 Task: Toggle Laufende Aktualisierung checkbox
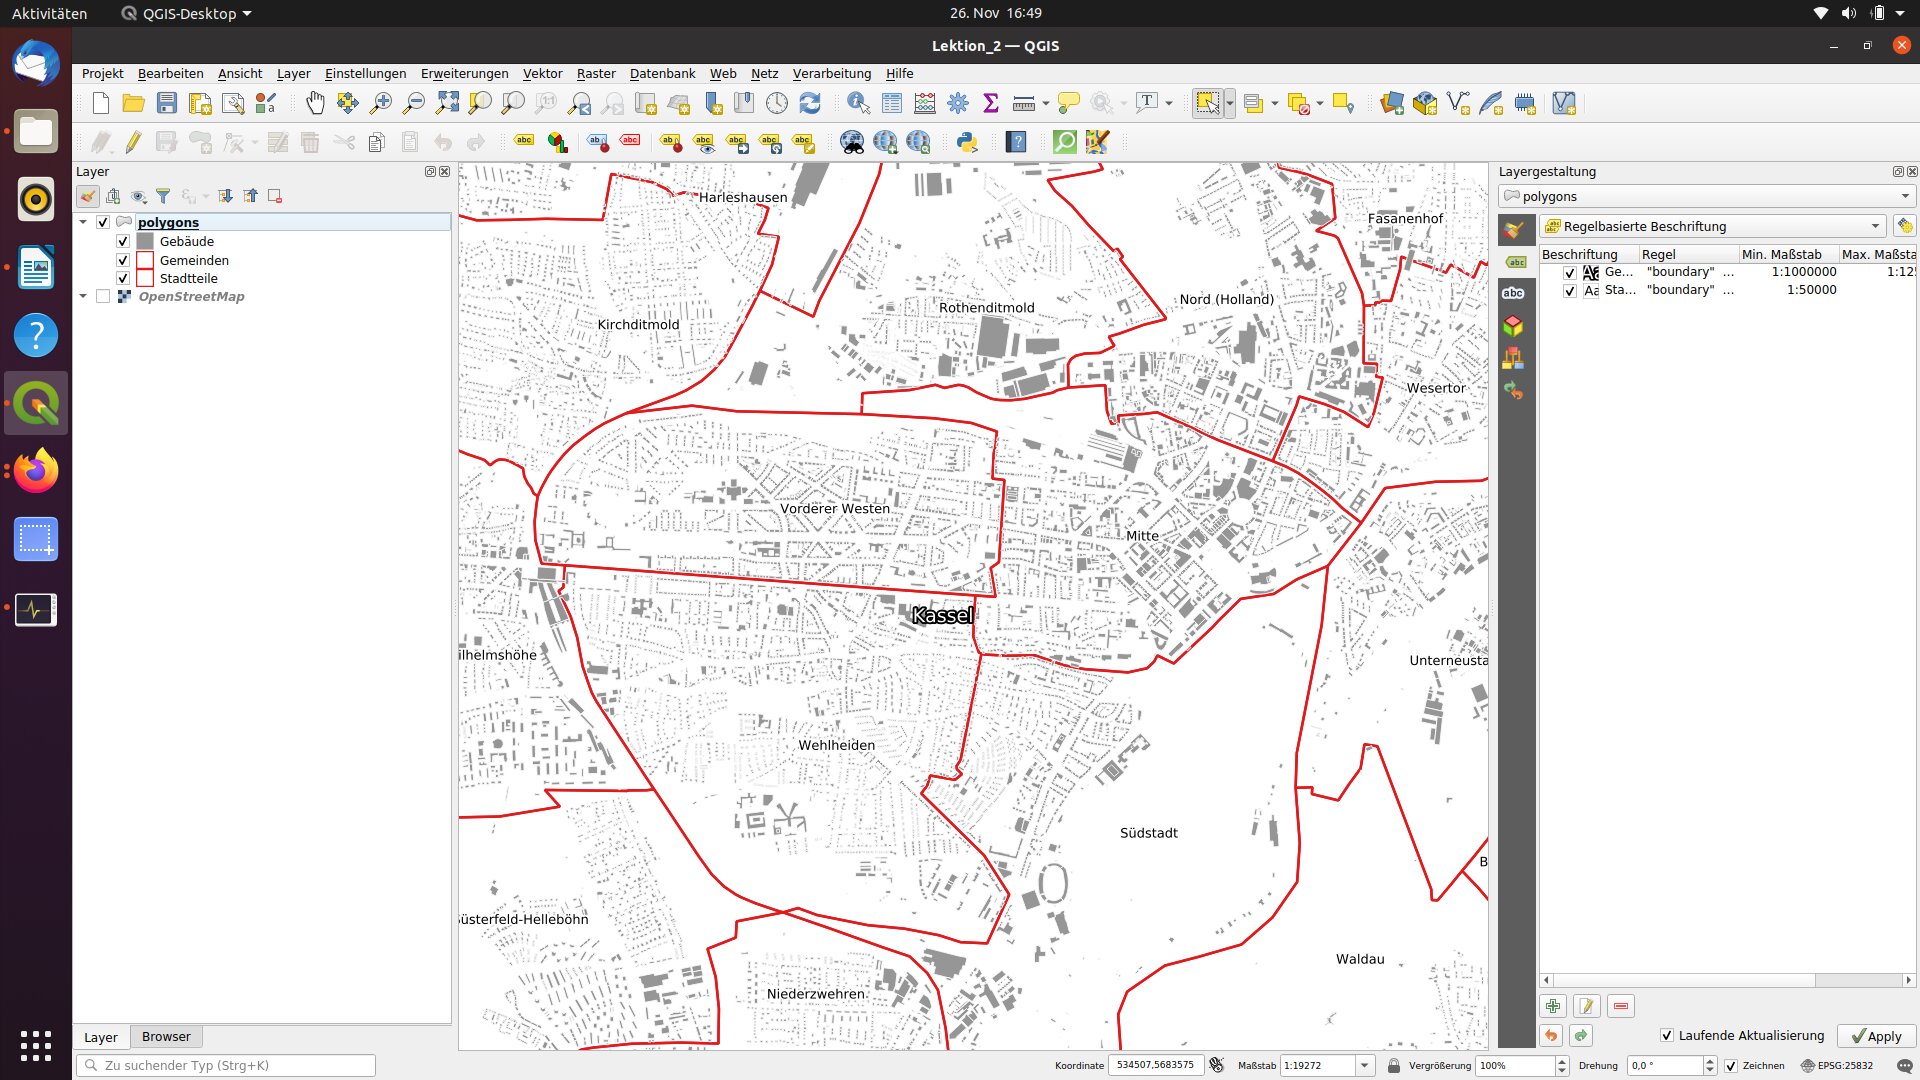(x=1666, y=1036)
